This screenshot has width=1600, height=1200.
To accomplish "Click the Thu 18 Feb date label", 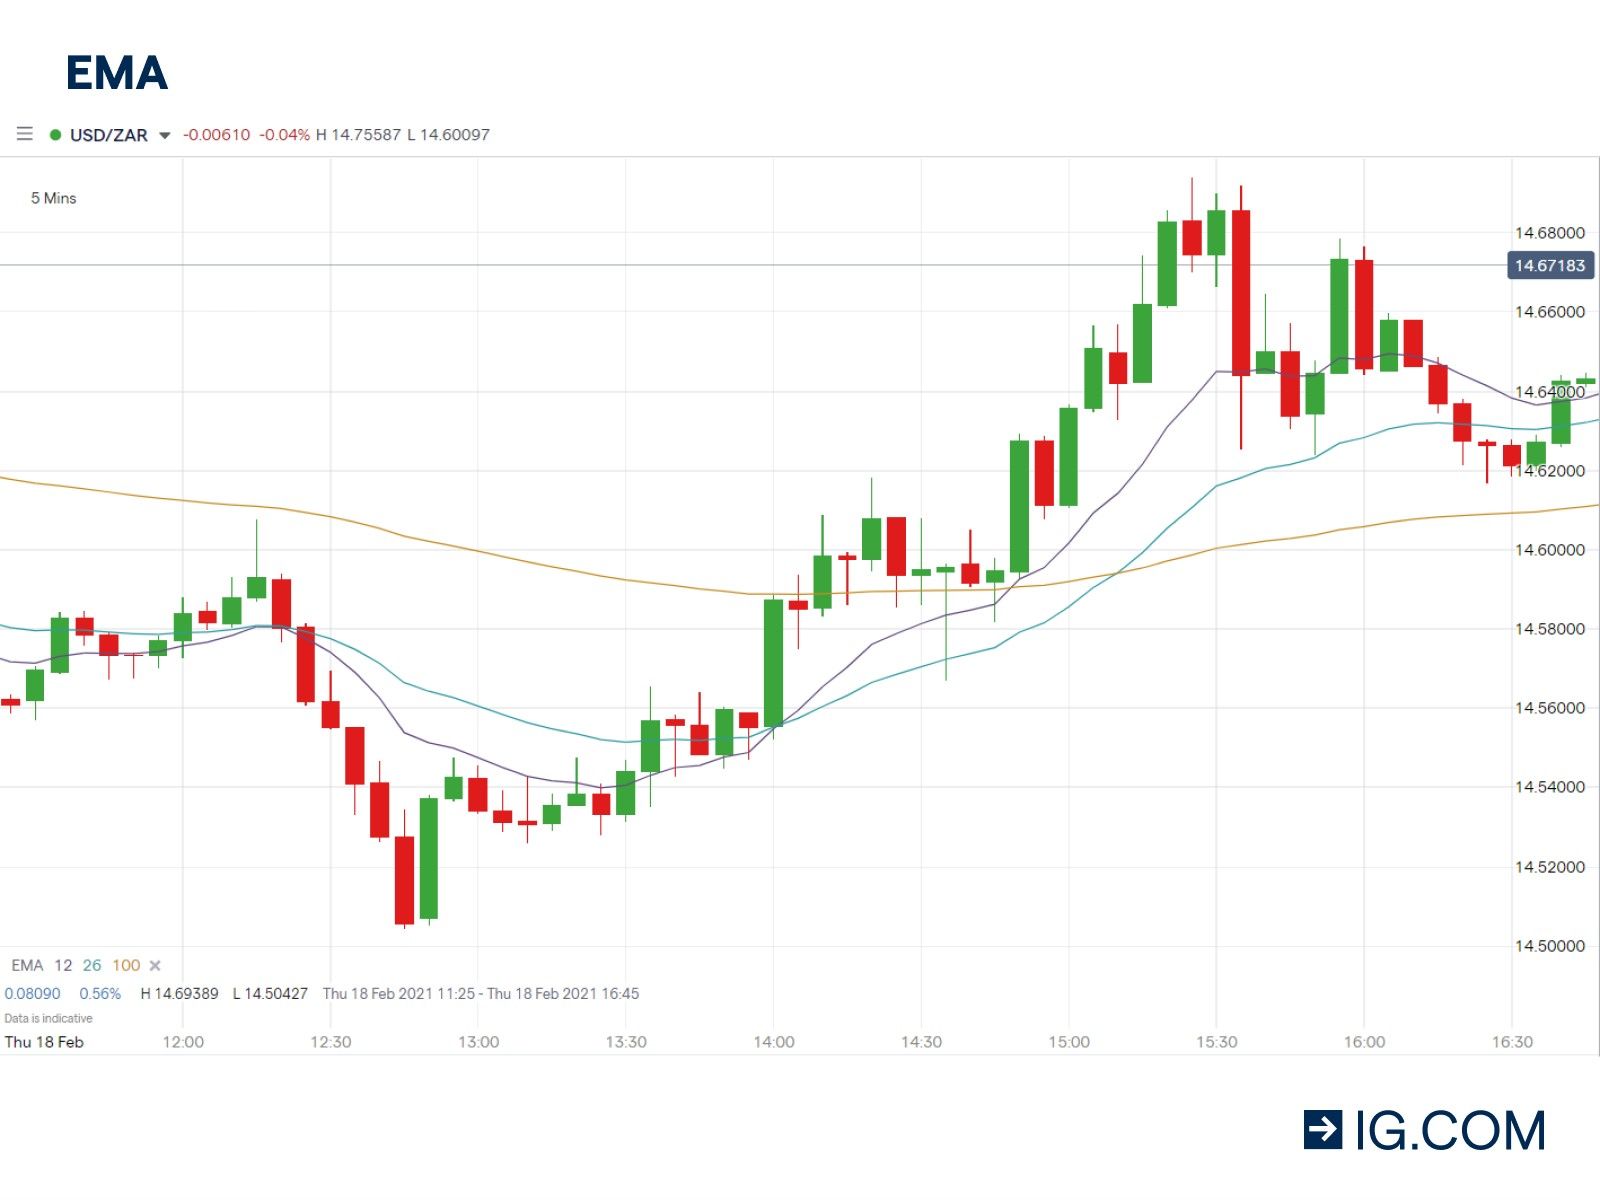I will (x=44, y=1042).
